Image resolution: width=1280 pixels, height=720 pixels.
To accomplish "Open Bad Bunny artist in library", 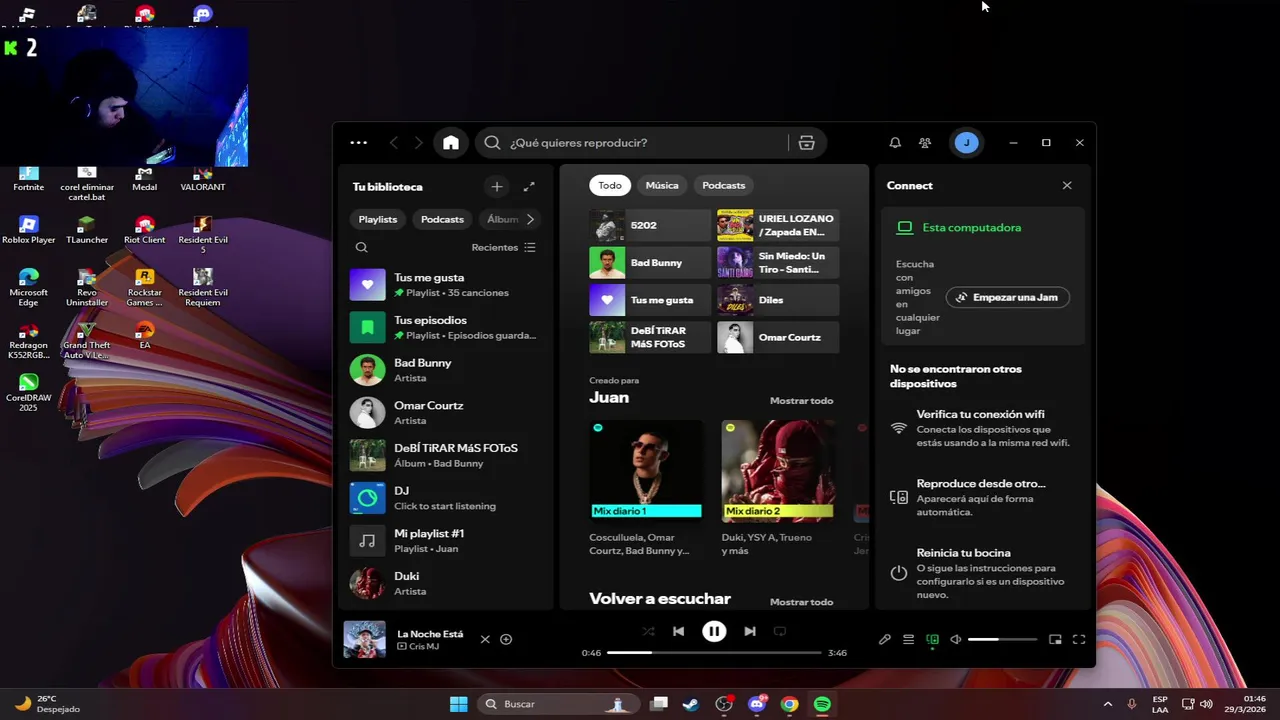I will click(446, 370).
